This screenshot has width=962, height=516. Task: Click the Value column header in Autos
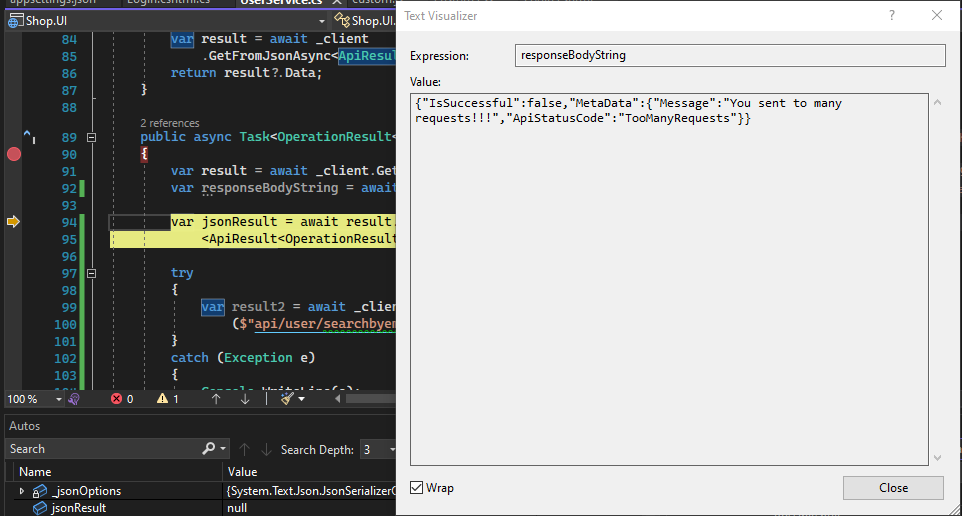tap(242, 472)
